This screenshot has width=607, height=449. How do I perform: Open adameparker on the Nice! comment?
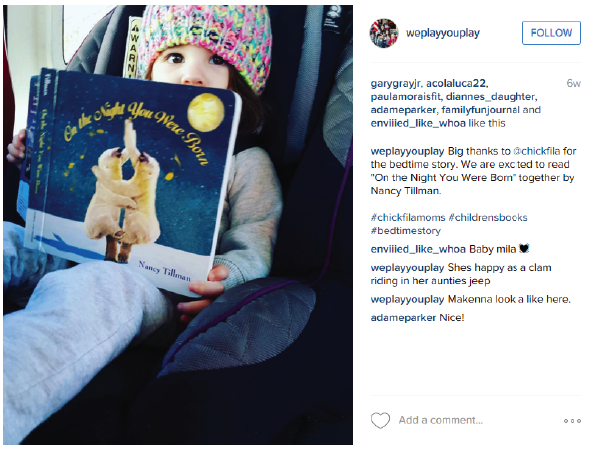point(403,318)
